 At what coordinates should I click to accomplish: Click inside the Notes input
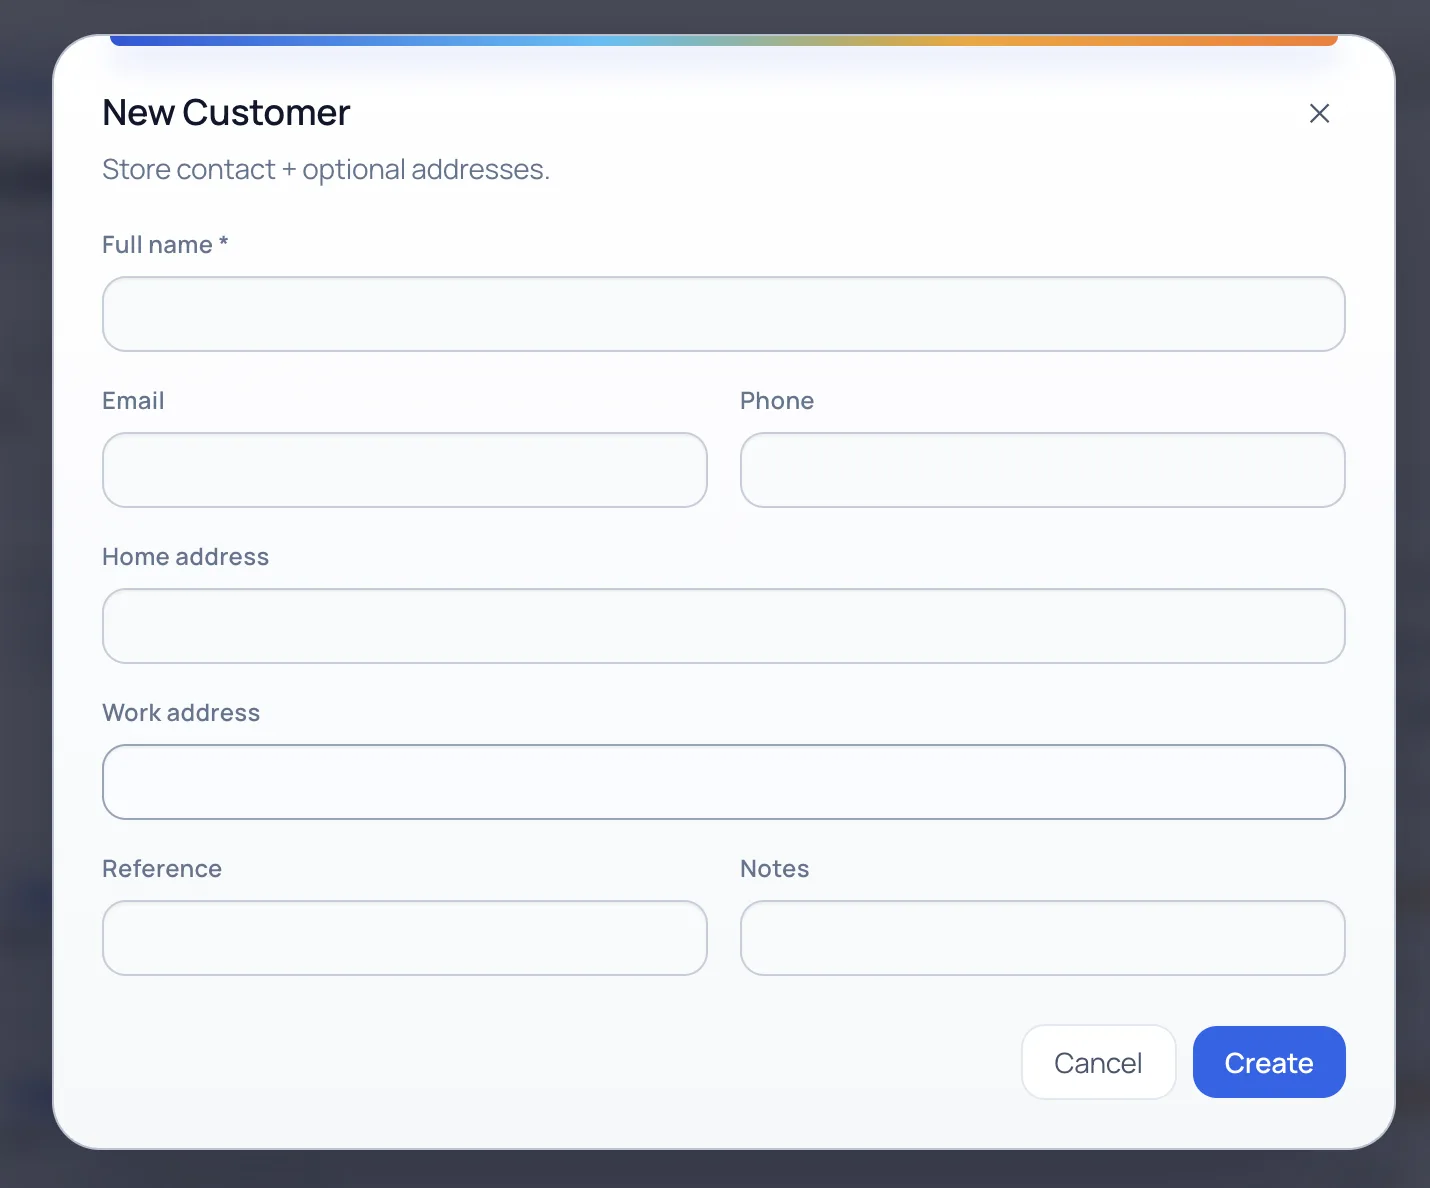pos(1042,938)
